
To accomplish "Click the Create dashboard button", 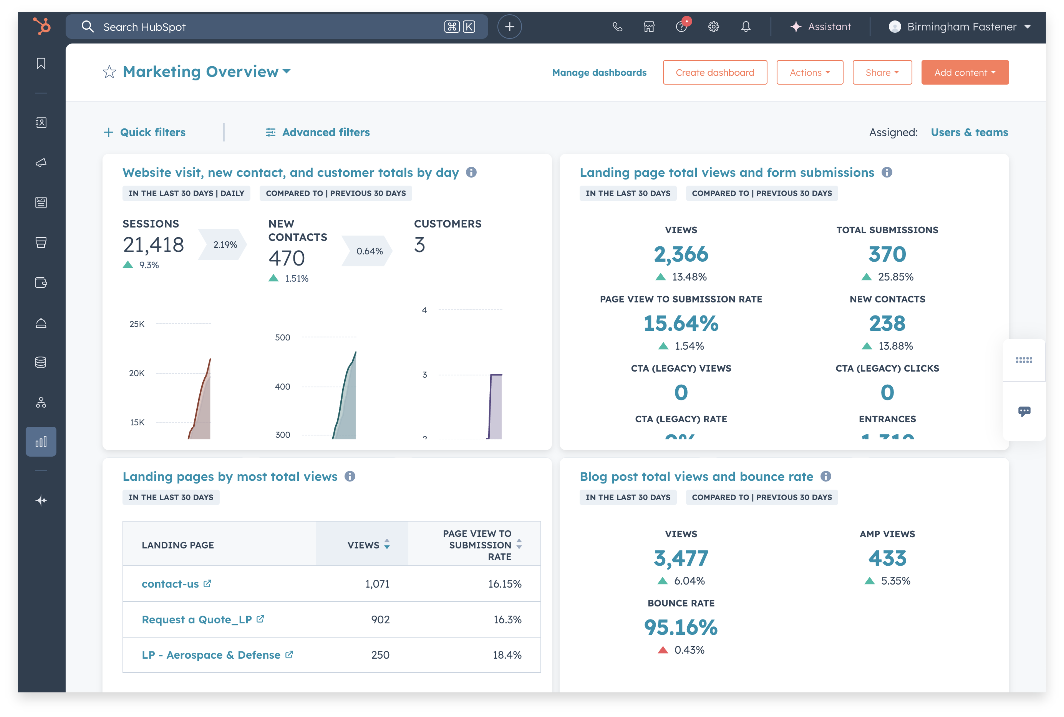I will click(x=715, y=72).
